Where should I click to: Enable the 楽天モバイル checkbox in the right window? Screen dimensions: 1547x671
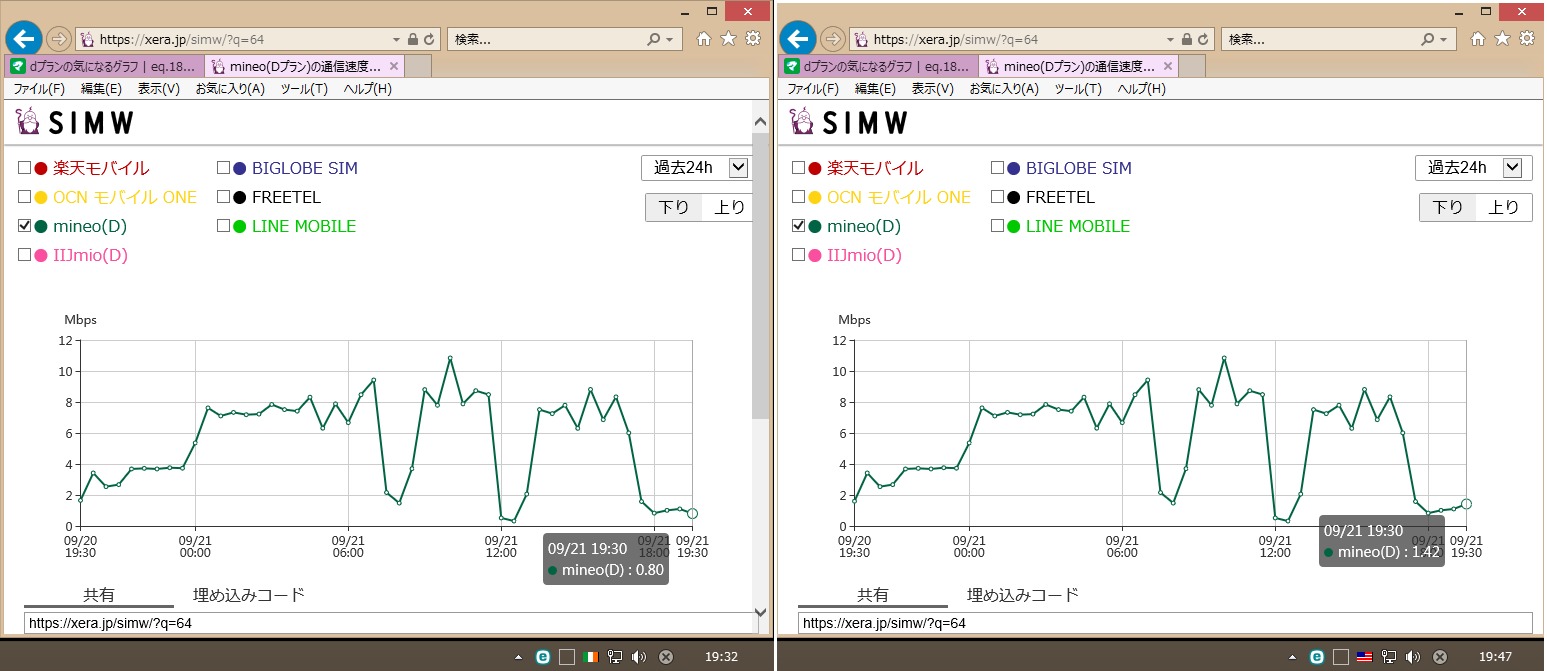click(799, 168)
